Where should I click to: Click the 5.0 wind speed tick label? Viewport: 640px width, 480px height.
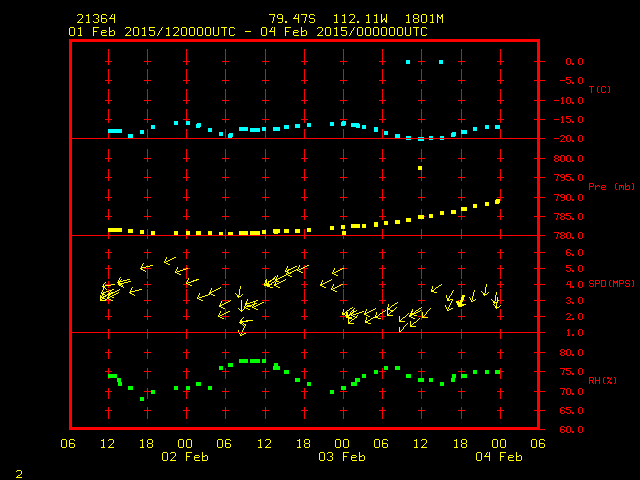pos(574,269)
